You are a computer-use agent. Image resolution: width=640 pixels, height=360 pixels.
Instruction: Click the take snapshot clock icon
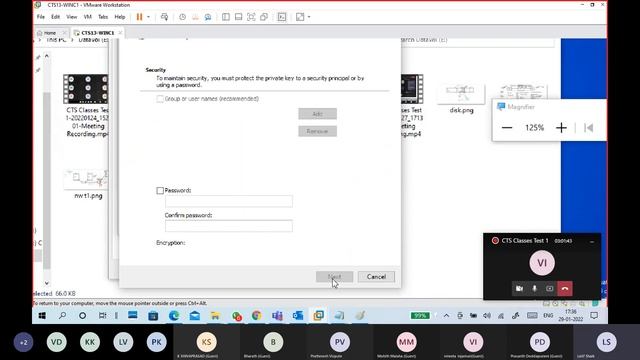[182, 17]
